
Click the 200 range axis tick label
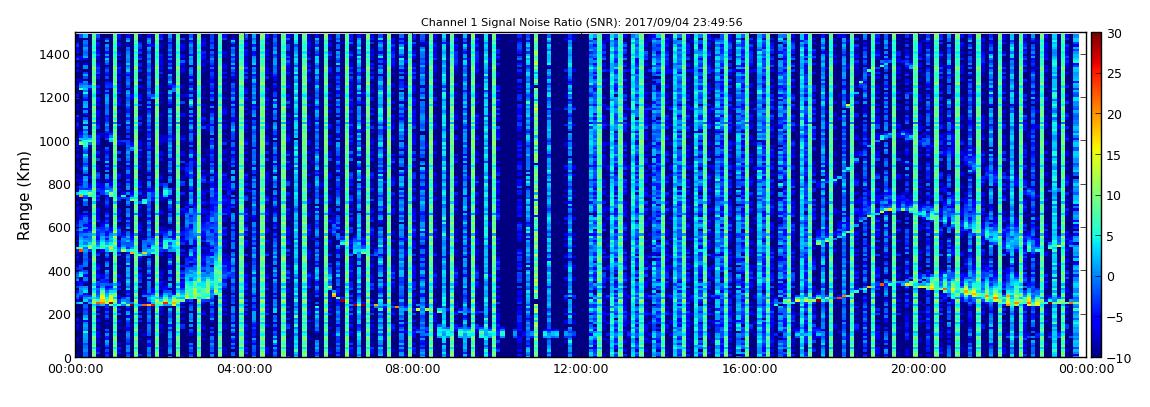pos(59,315)
